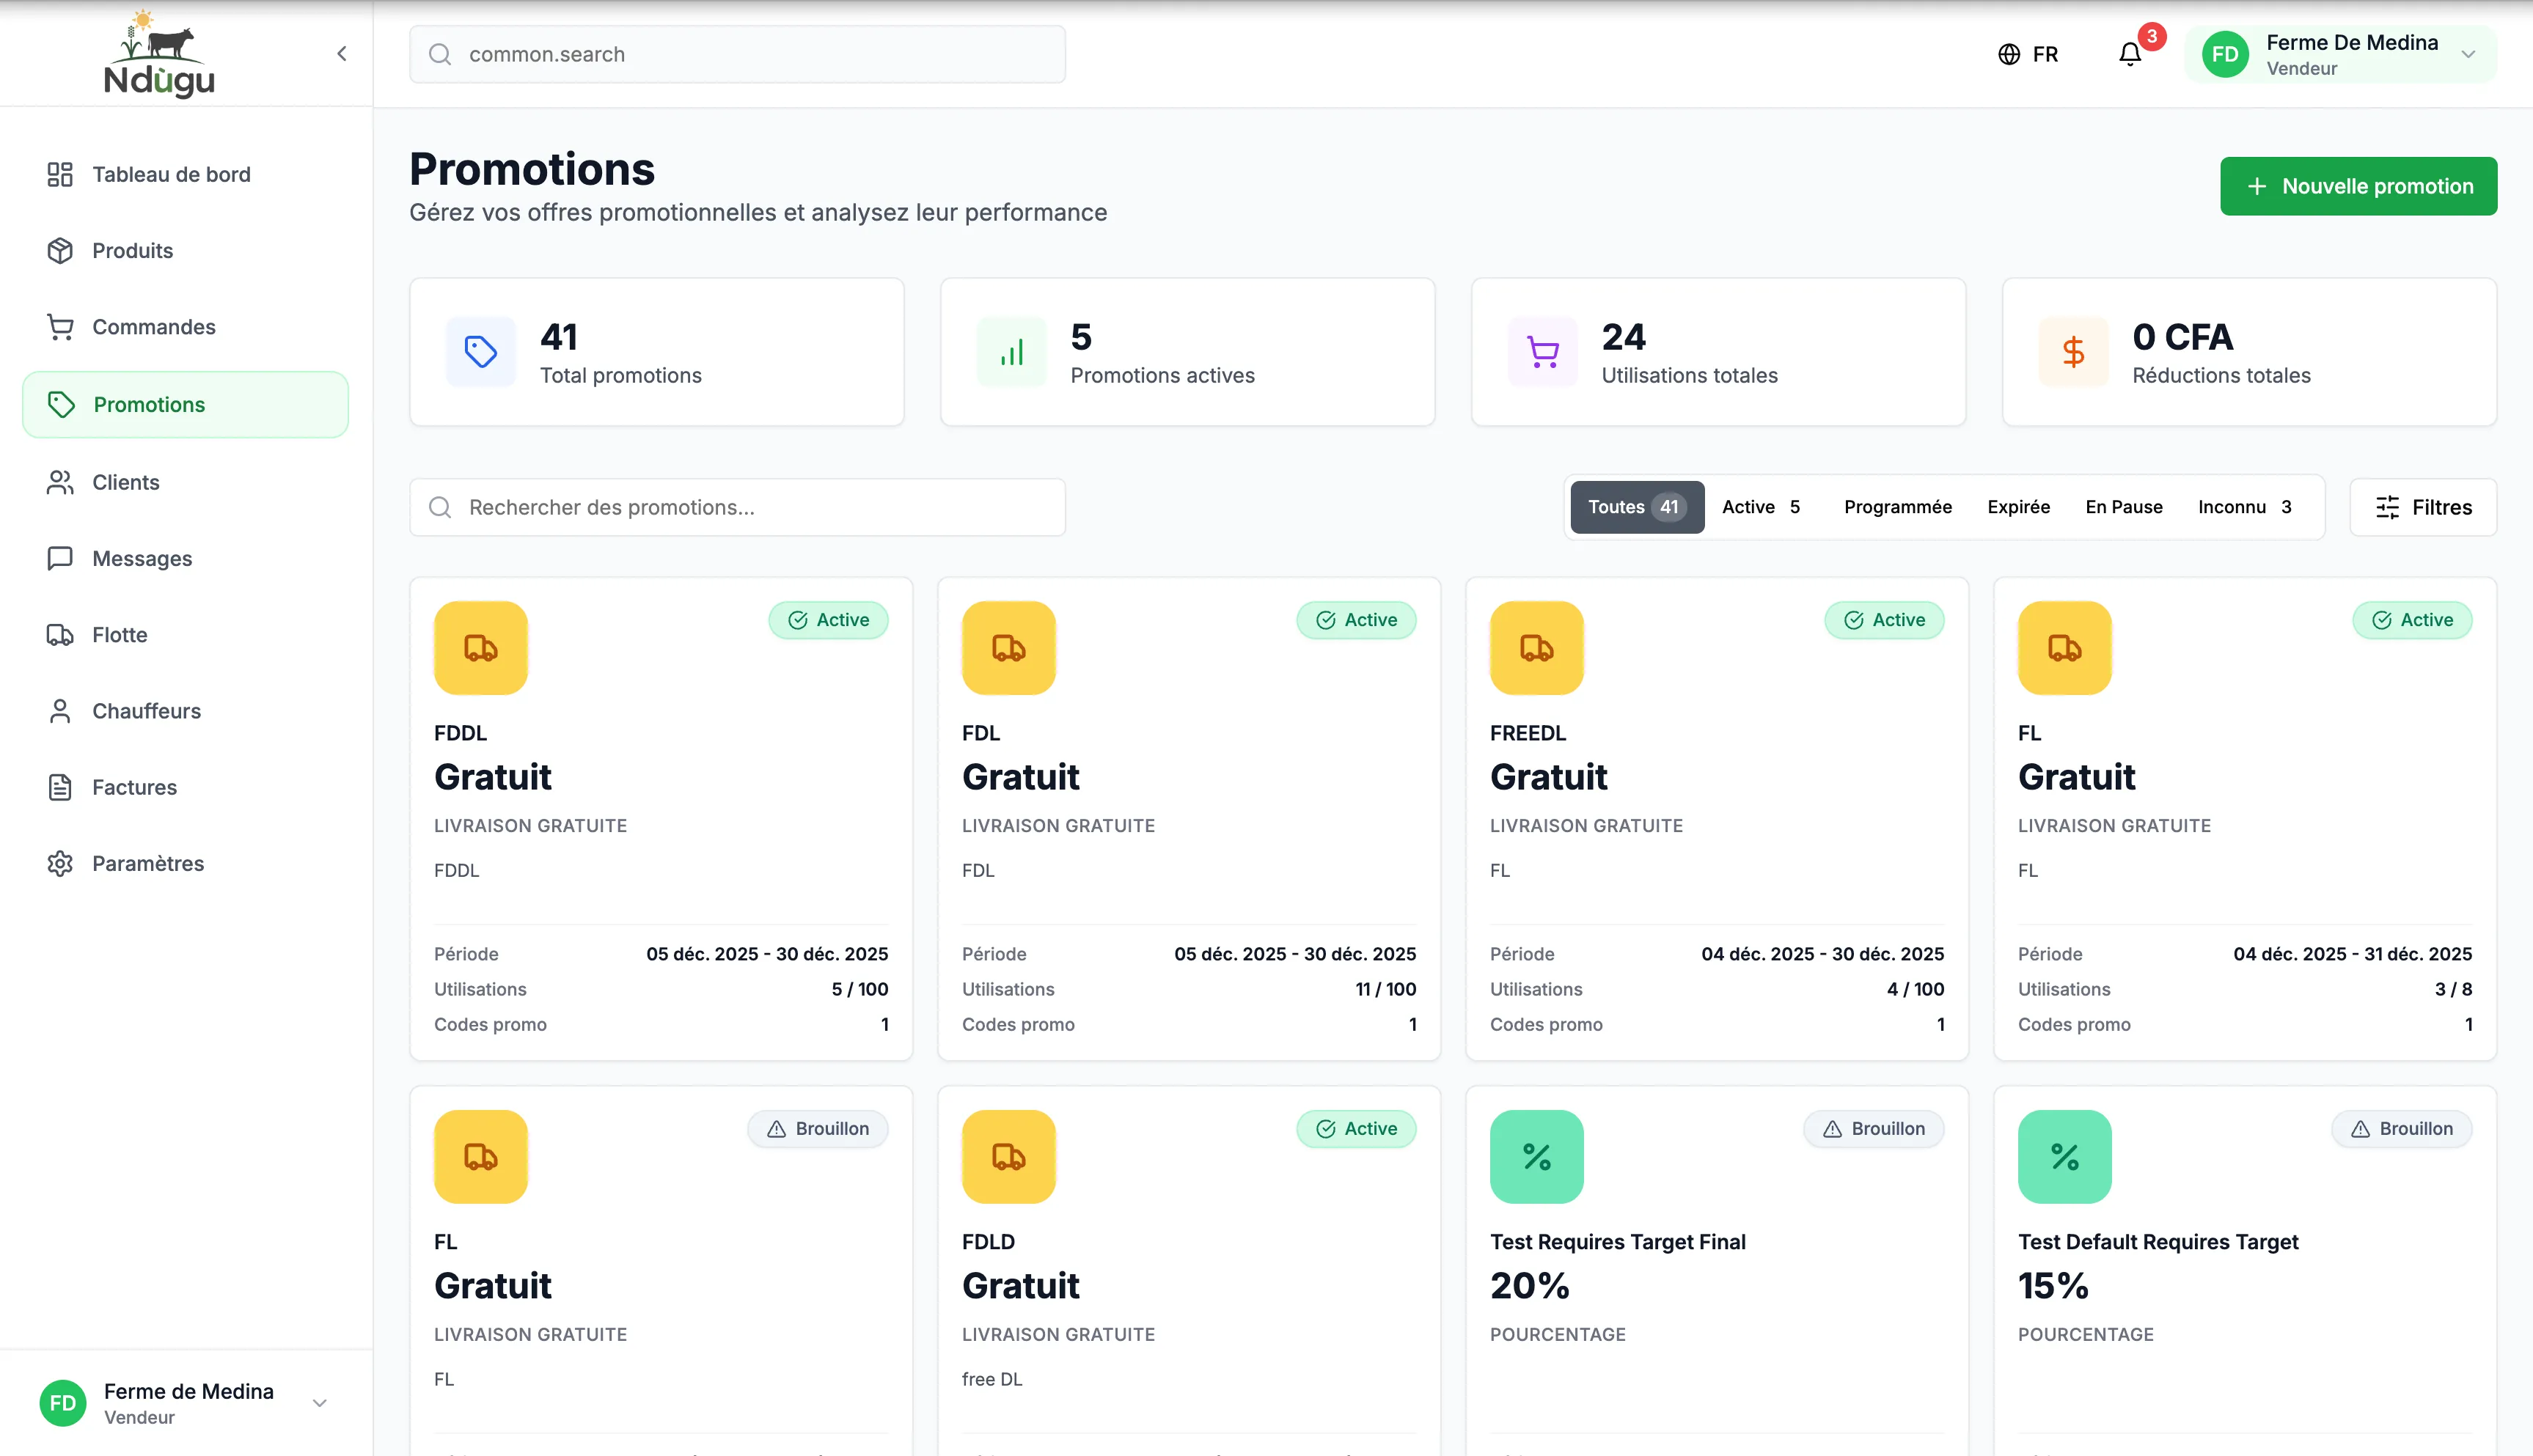Click the FDDL promotion truck icon
Viewport: 2533px width, 1456px height.
[480, 648]
